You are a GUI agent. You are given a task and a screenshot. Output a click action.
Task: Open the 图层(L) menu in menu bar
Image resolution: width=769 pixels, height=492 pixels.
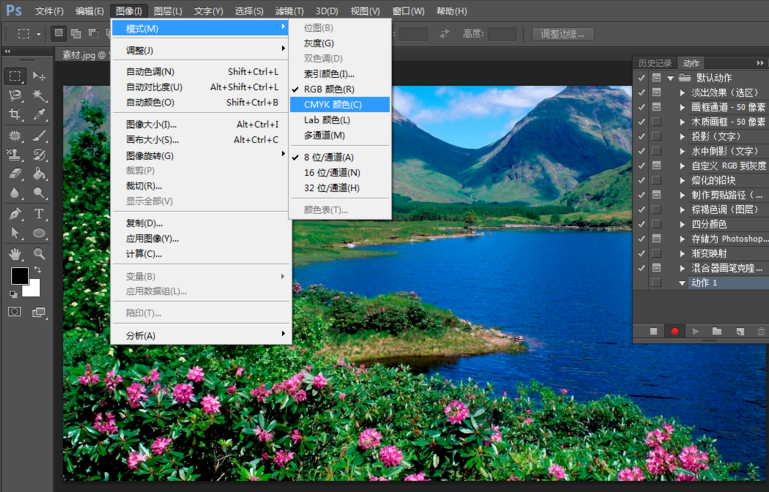click(168, 11)
